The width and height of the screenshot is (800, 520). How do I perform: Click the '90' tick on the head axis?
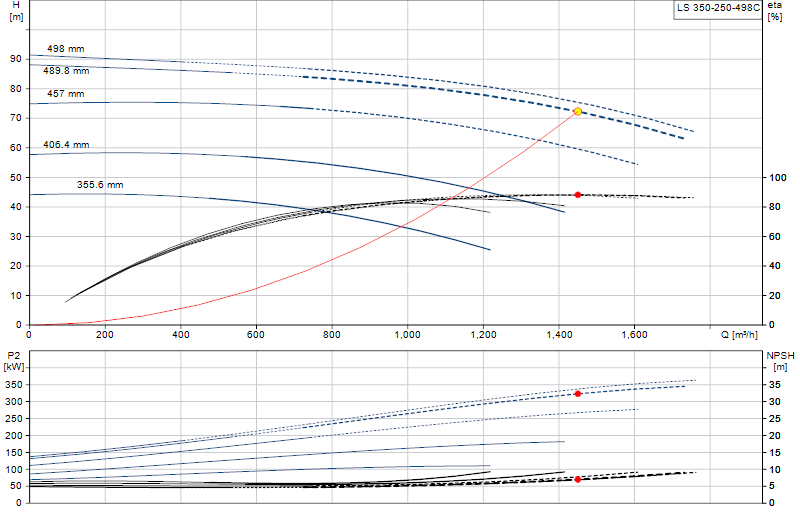(x=16, y=59)
